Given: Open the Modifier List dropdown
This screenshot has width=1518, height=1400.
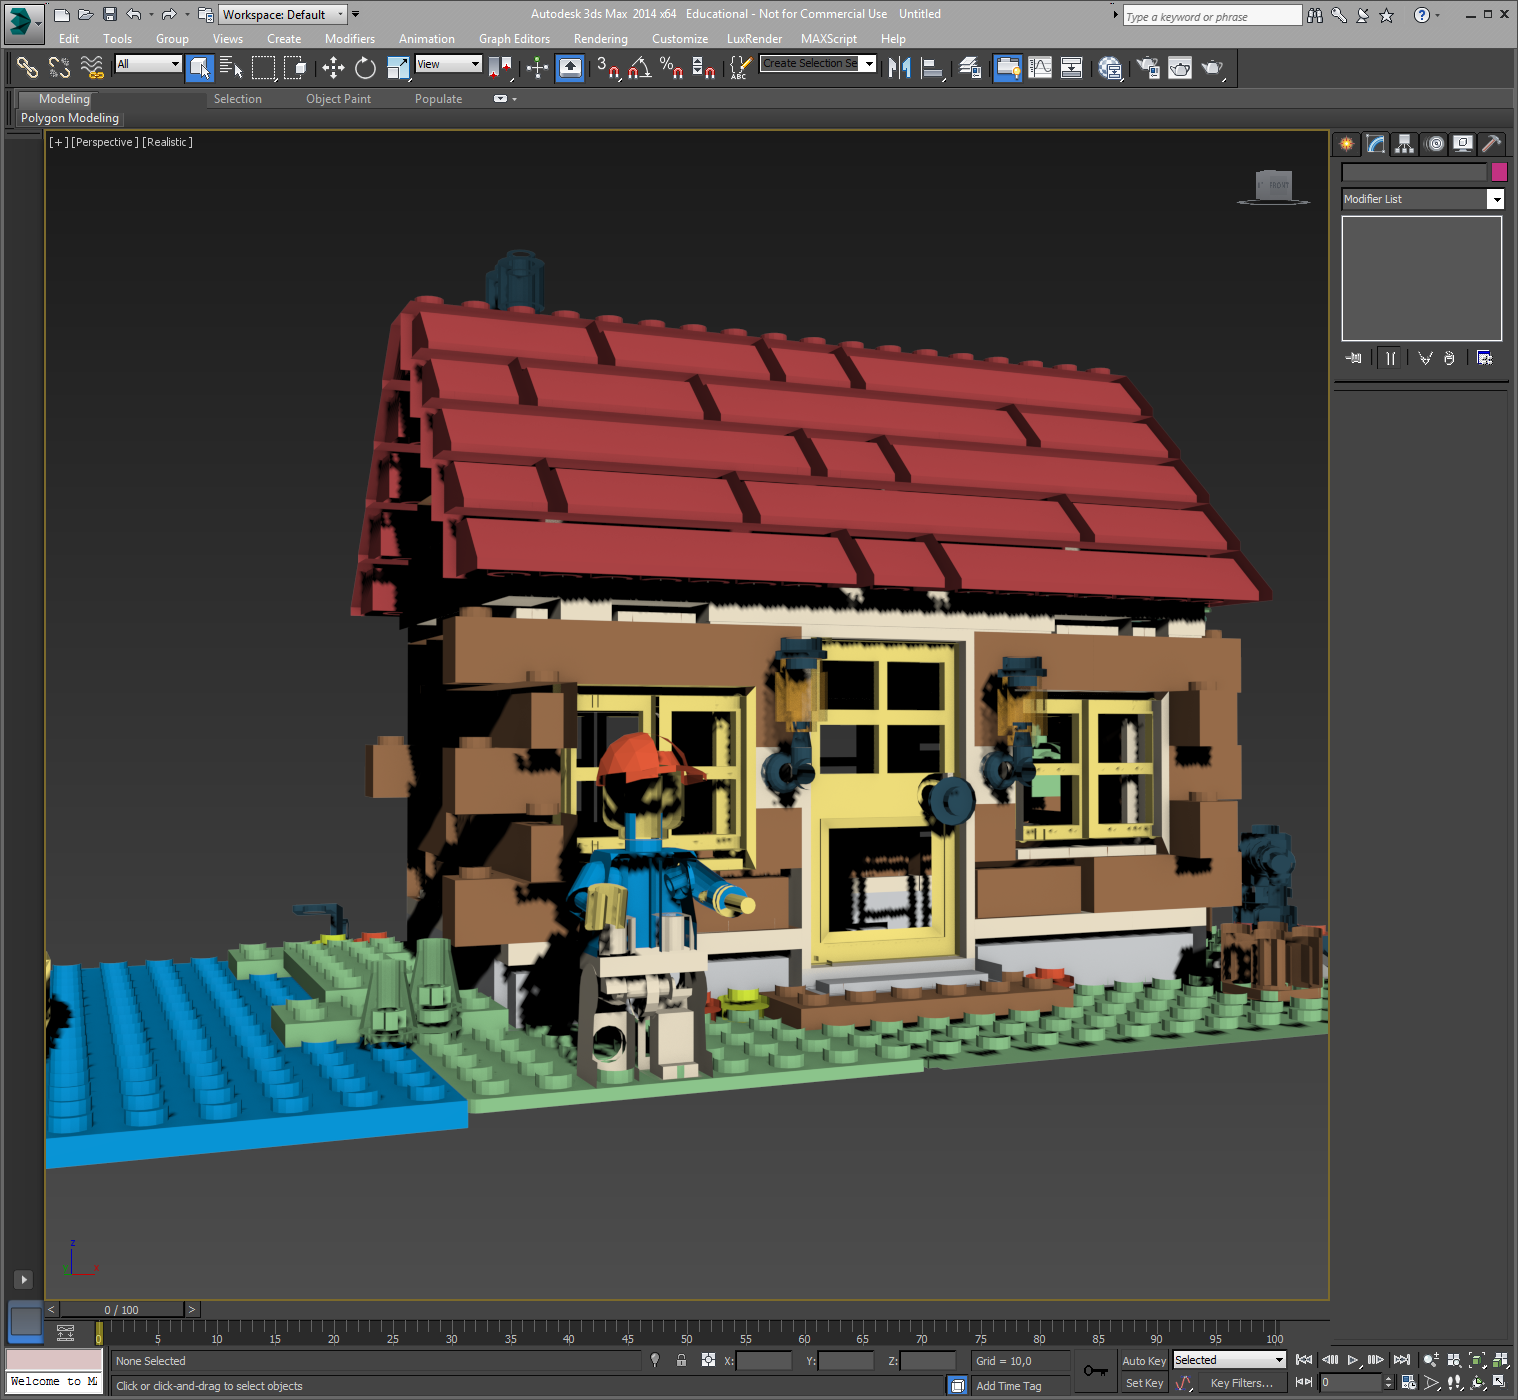Looking at the screenshot, I should tap(1496, 199).
